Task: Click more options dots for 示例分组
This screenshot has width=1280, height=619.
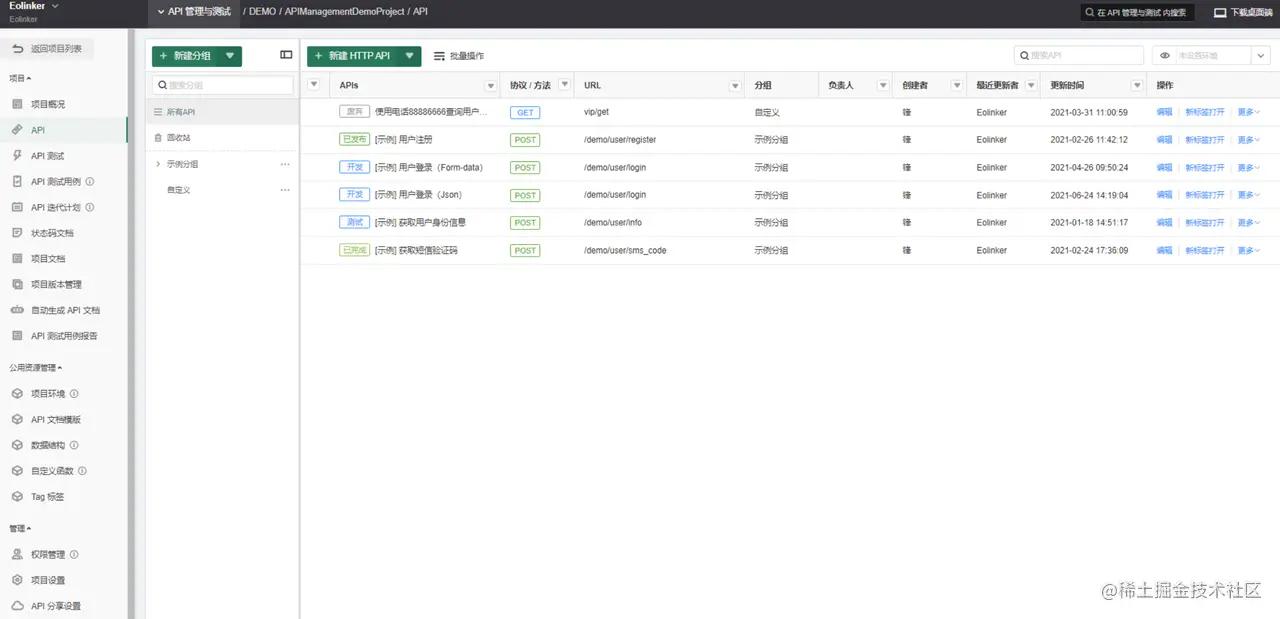Action: pyautogui.click(x=285, y=164)
